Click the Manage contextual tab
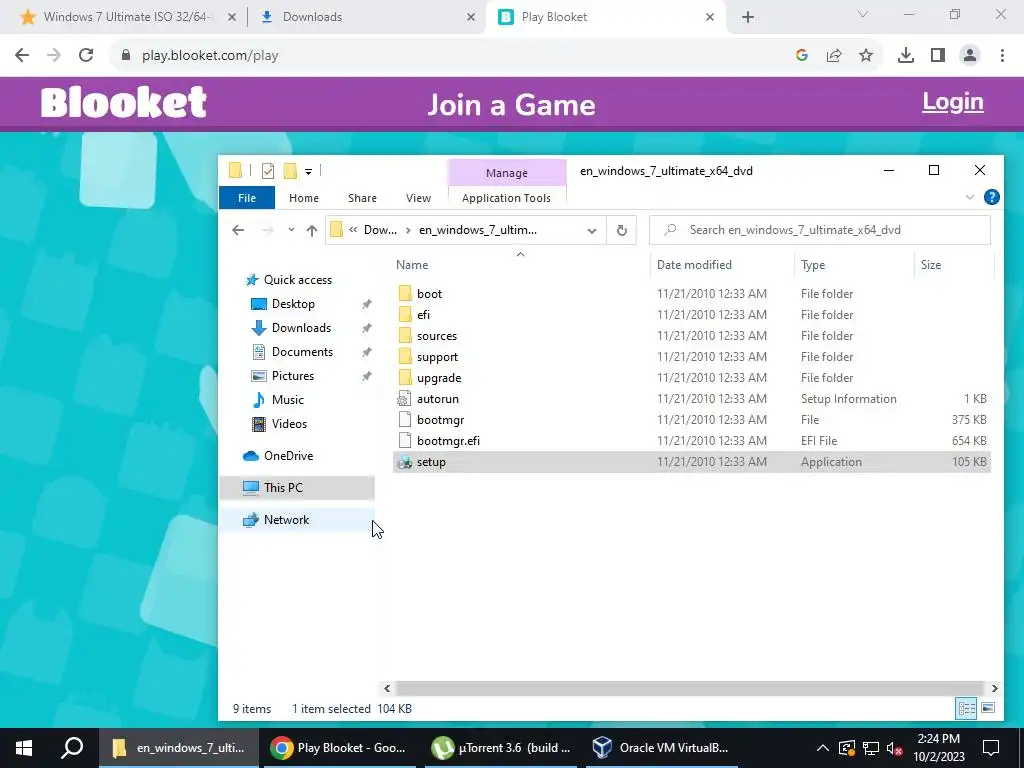 pyautogui.click(x=507, y=173)
